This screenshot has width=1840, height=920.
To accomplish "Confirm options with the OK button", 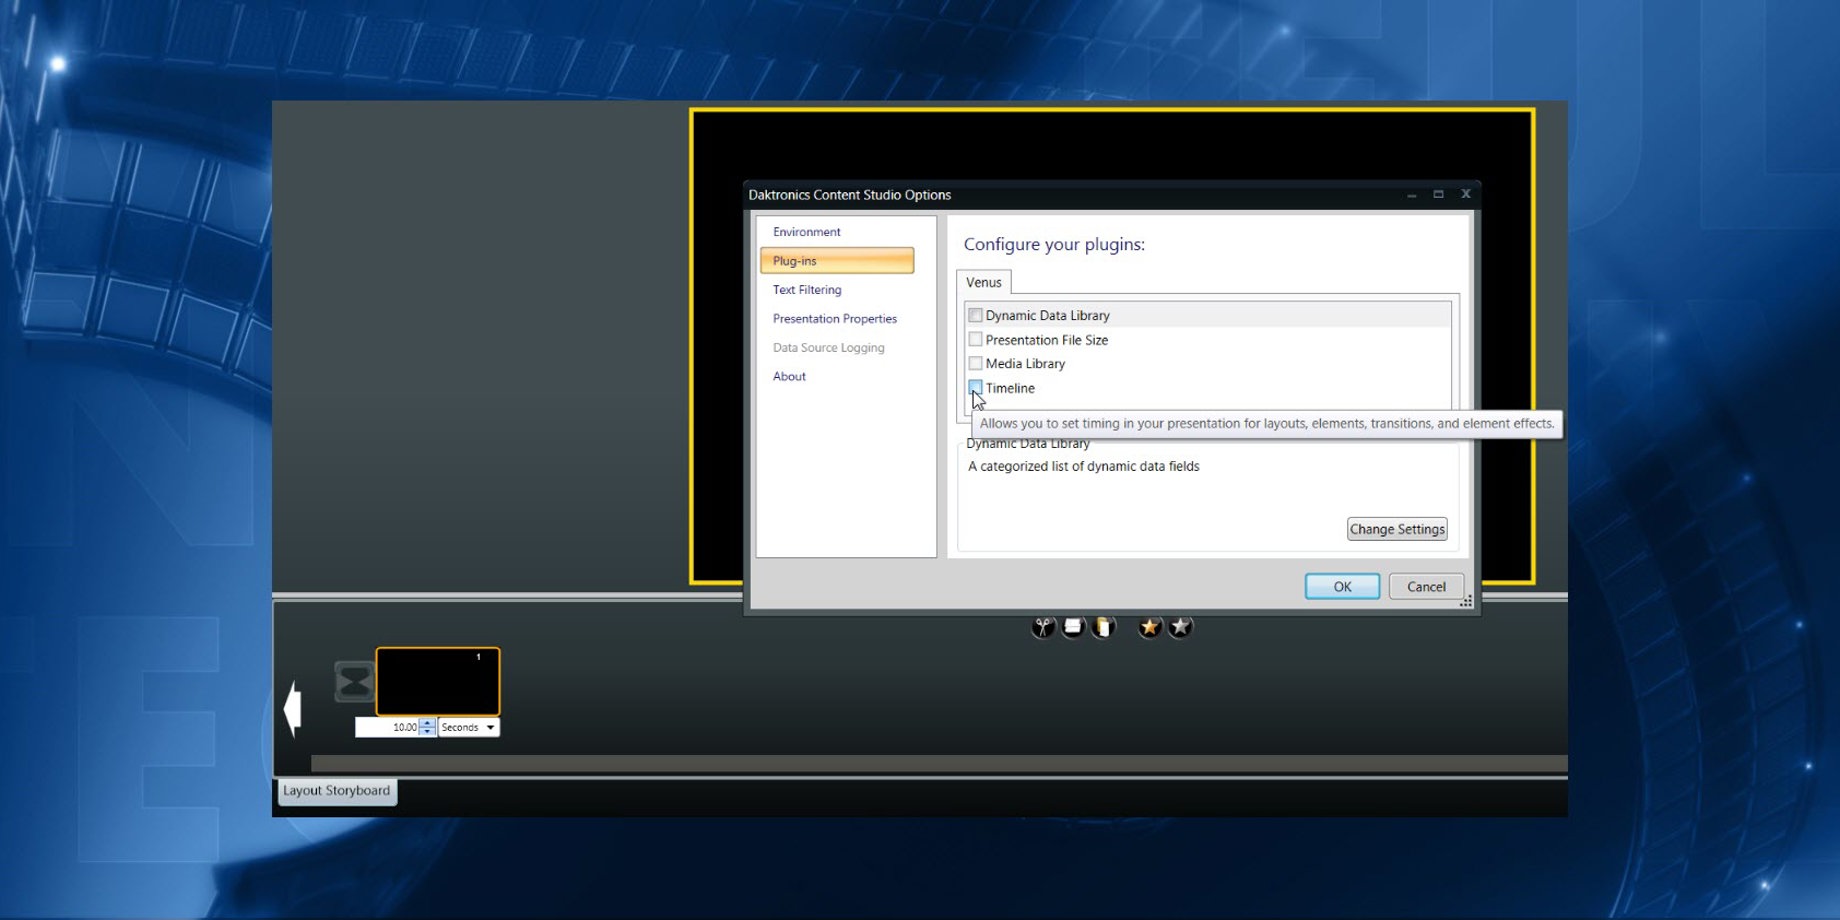I will point(1341,587).
